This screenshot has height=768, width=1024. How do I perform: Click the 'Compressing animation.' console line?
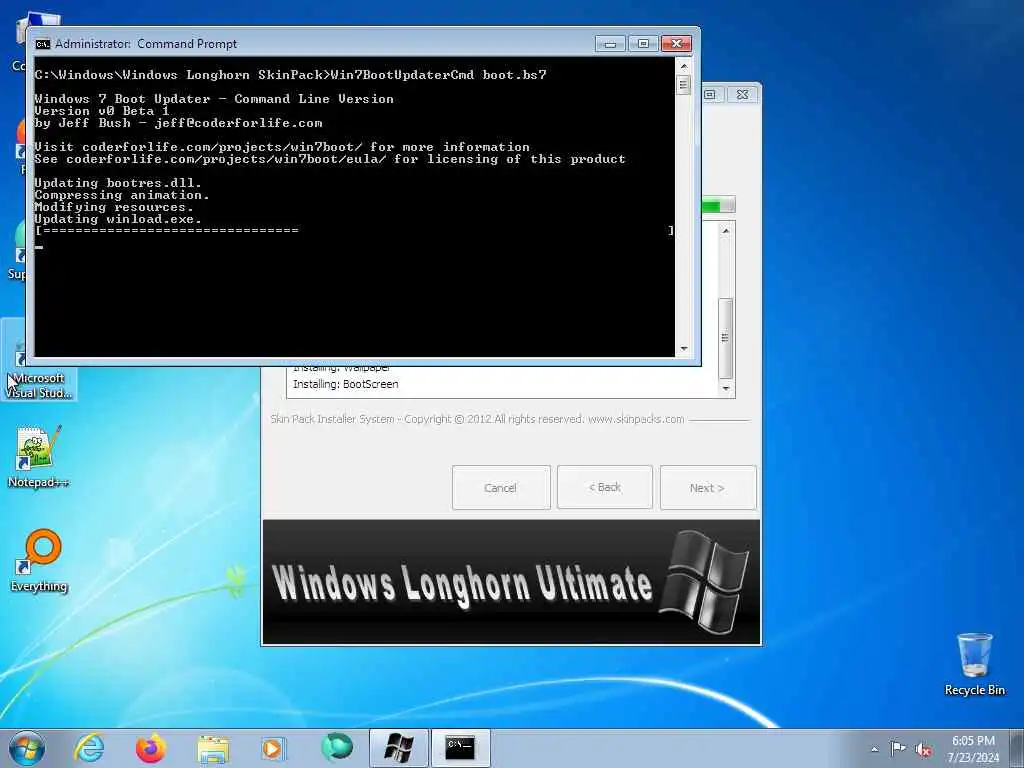tap(122, 195)
